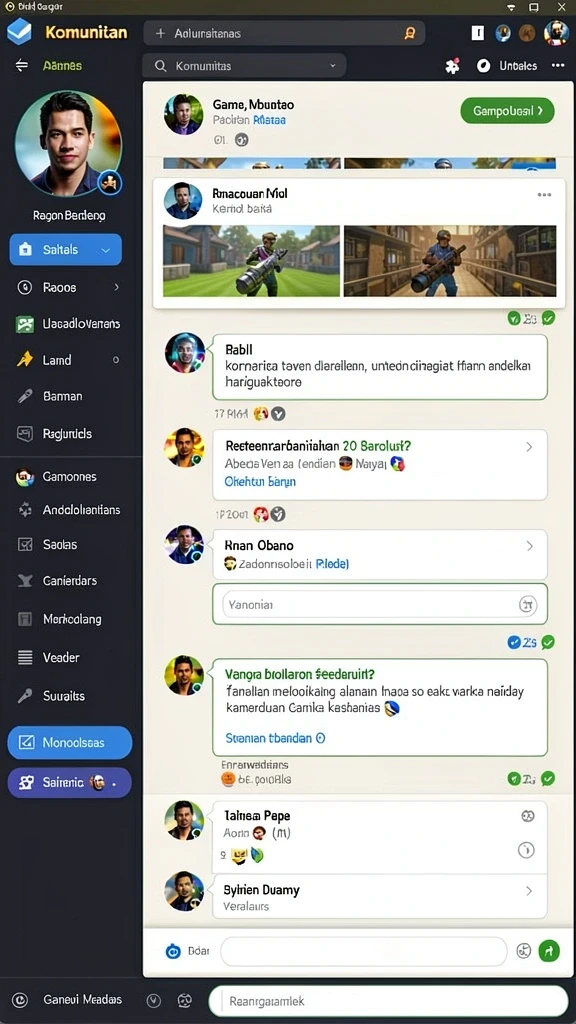Click the heart reaction under Babll message
This screenshot has width=576, height=1024.
tap(261, 413)
